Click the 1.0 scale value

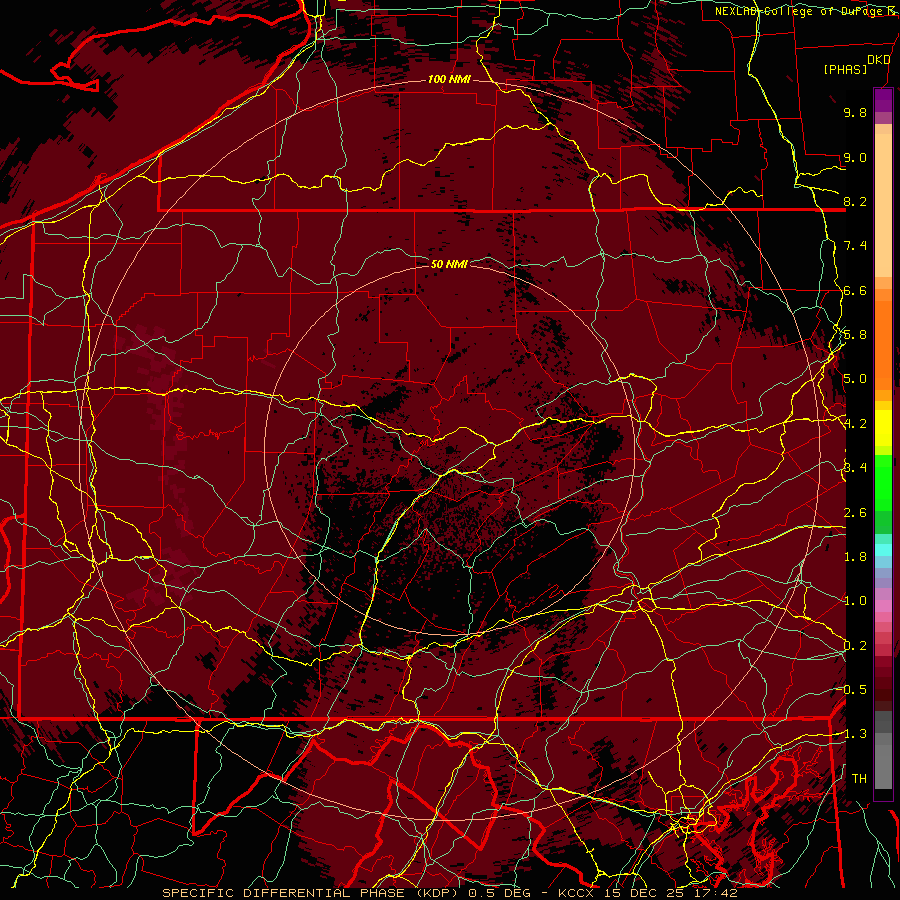[x=855, y=601]
